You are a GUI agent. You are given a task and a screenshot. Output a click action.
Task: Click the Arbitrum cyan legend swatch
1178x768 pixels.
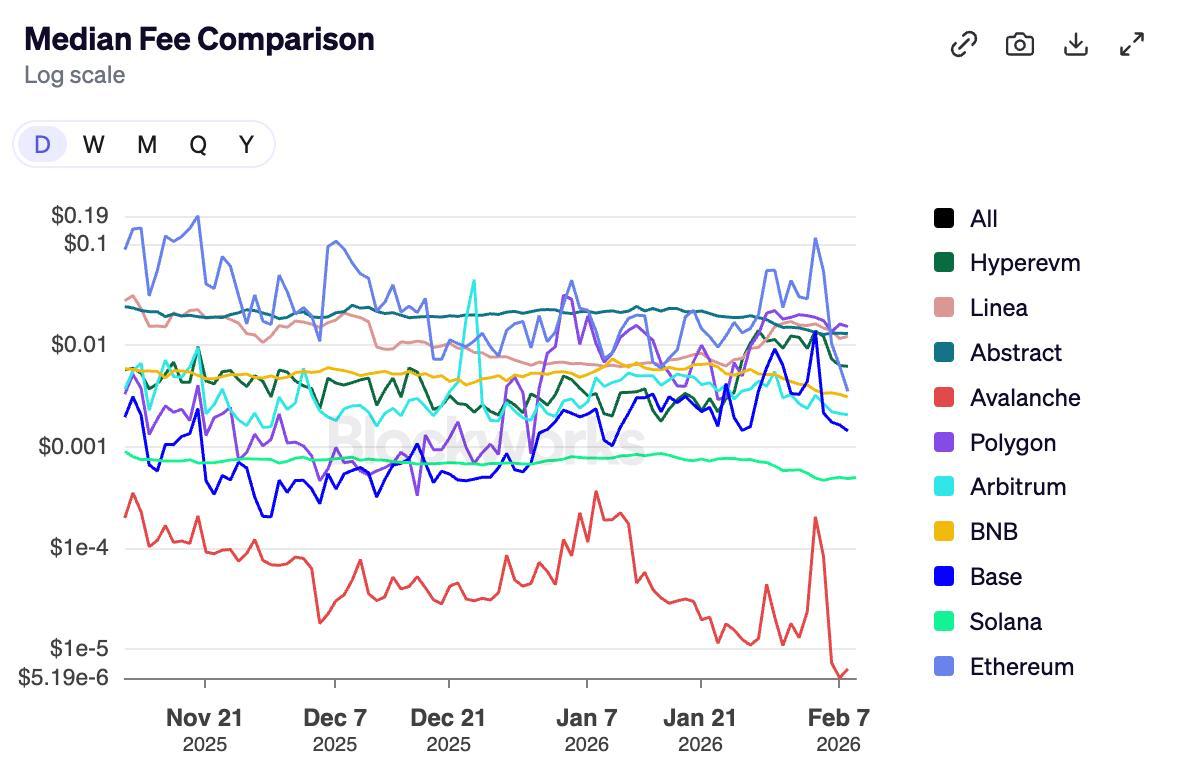pos(944,487)
